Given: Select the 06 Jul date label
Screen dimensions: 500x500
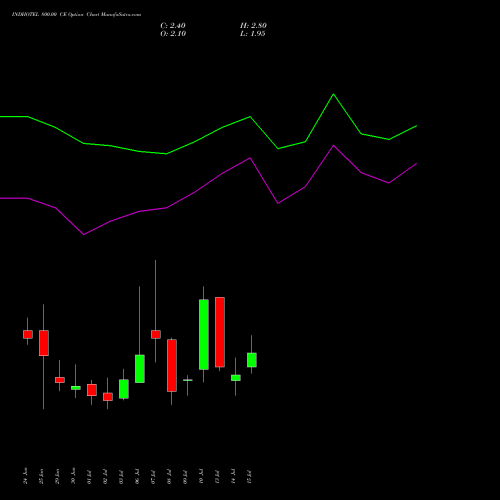Looking at the screenshot, I should coord(138,476).
